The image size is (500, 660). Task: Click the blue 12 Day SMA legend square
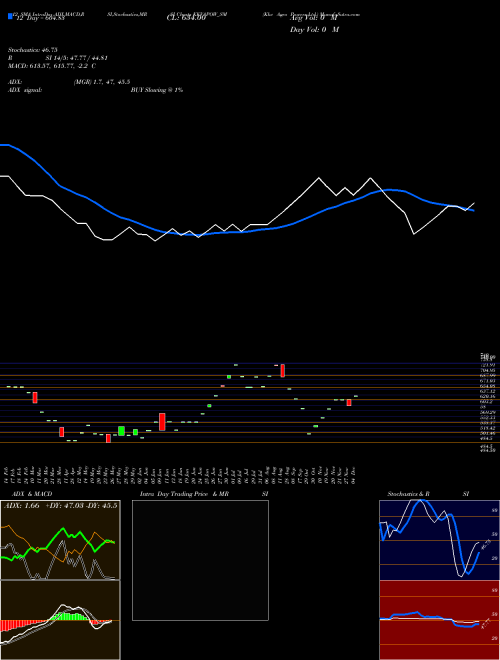tap(10, 16)
